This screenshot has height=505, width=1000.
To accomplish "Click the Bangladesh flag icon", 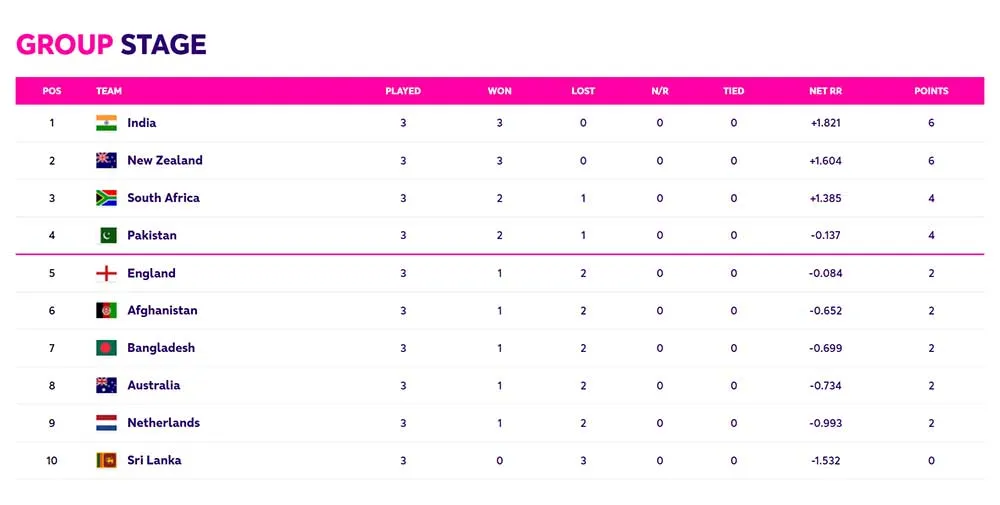I will pyautogui.click(x=107, y=348).
